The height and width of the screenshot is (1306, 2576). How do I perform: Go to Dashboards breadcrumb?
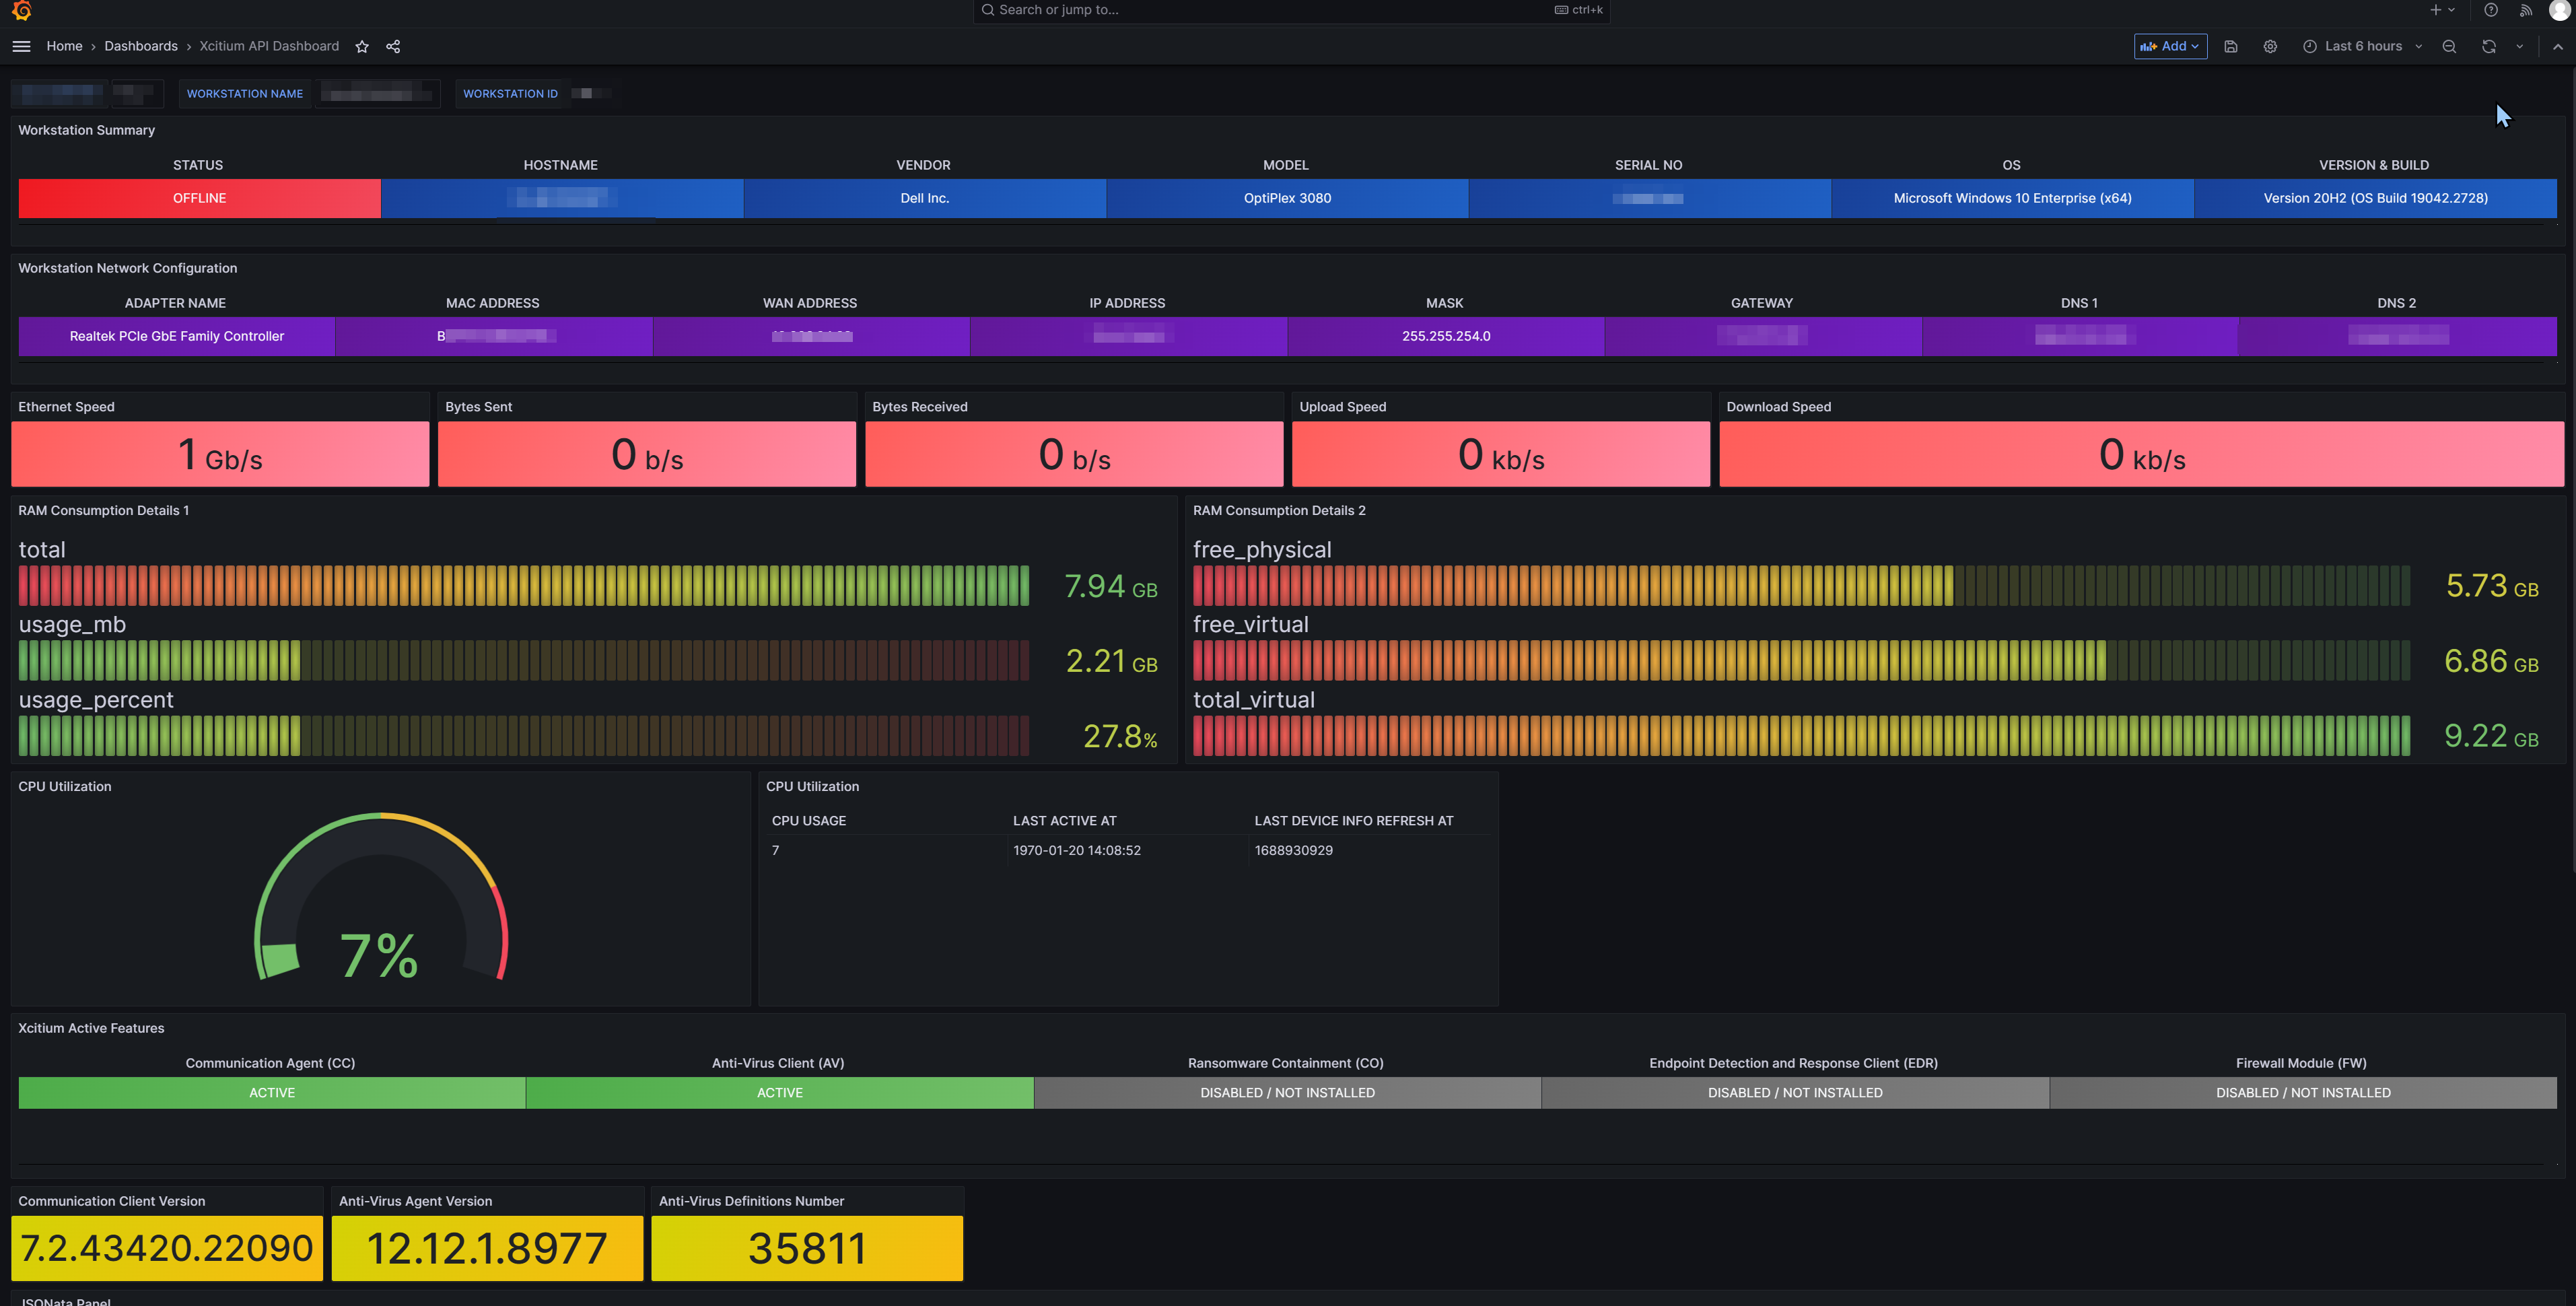click(141, 46)
